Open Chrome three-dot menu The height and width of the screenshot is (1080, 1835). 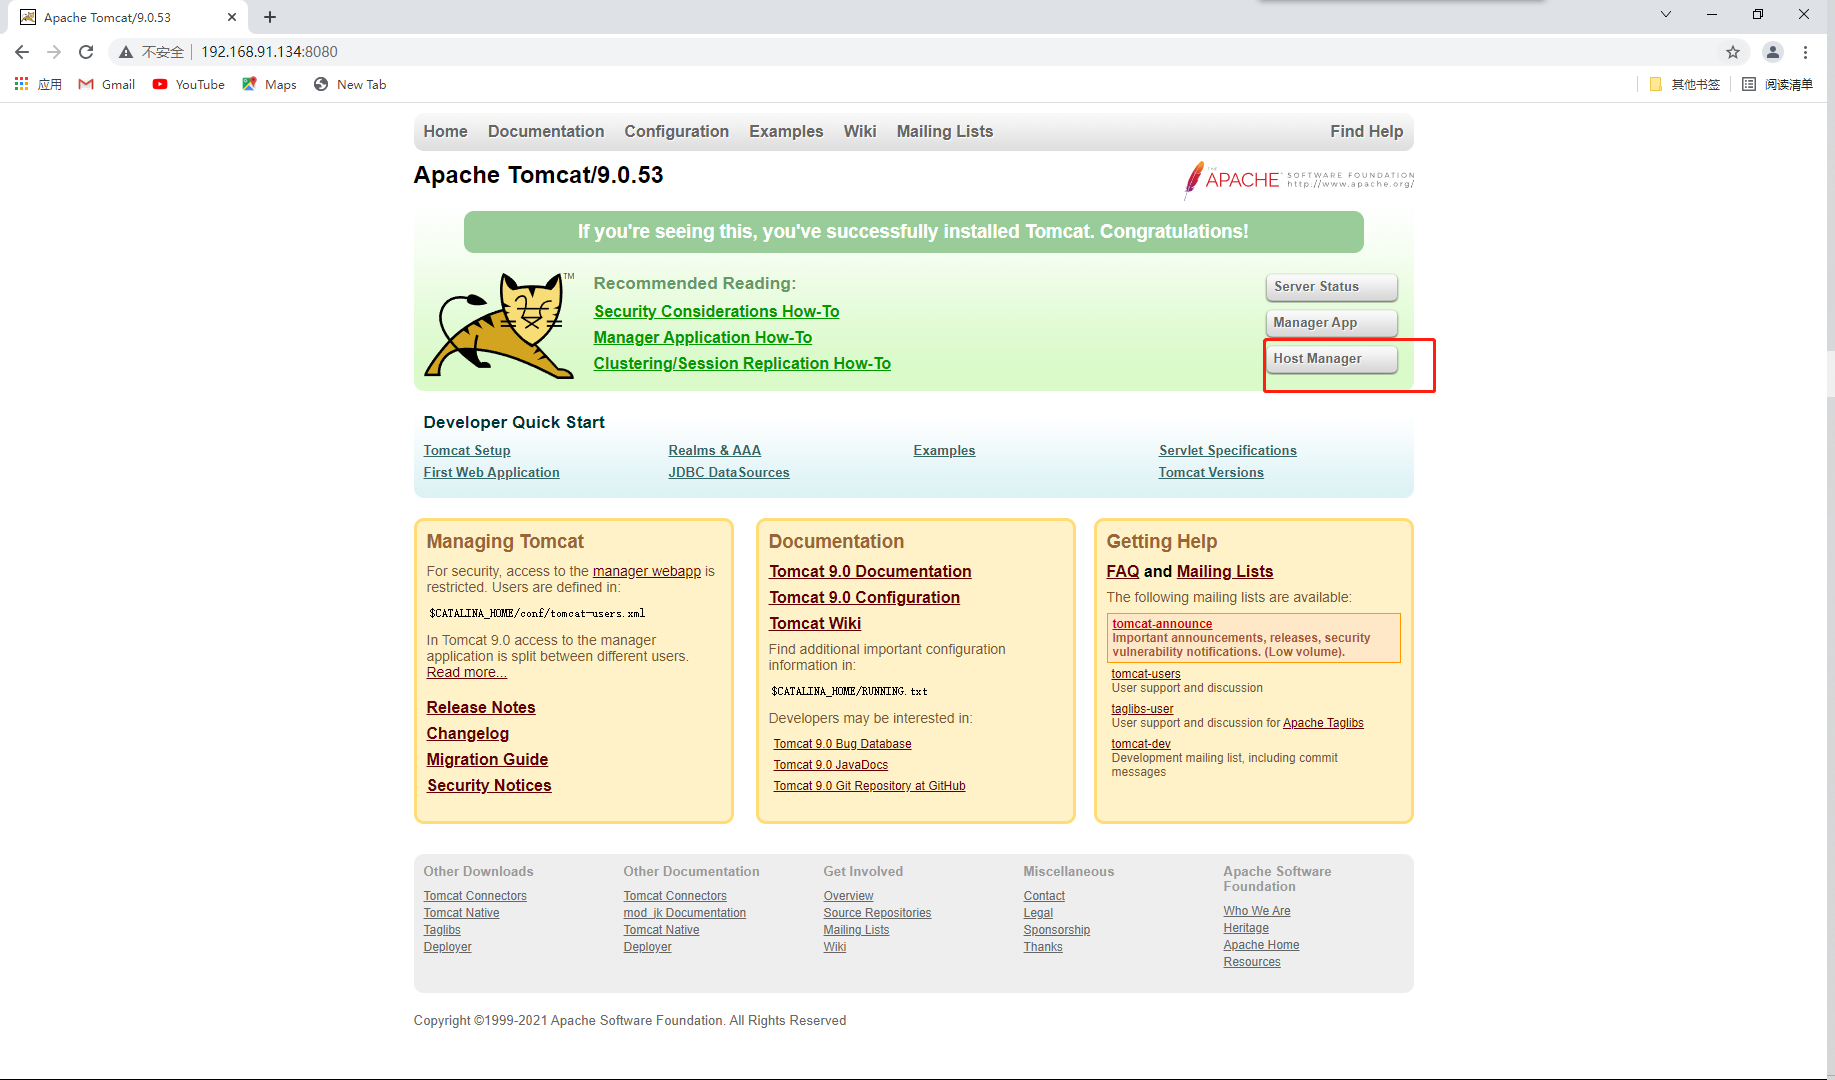coord(1806,52)
